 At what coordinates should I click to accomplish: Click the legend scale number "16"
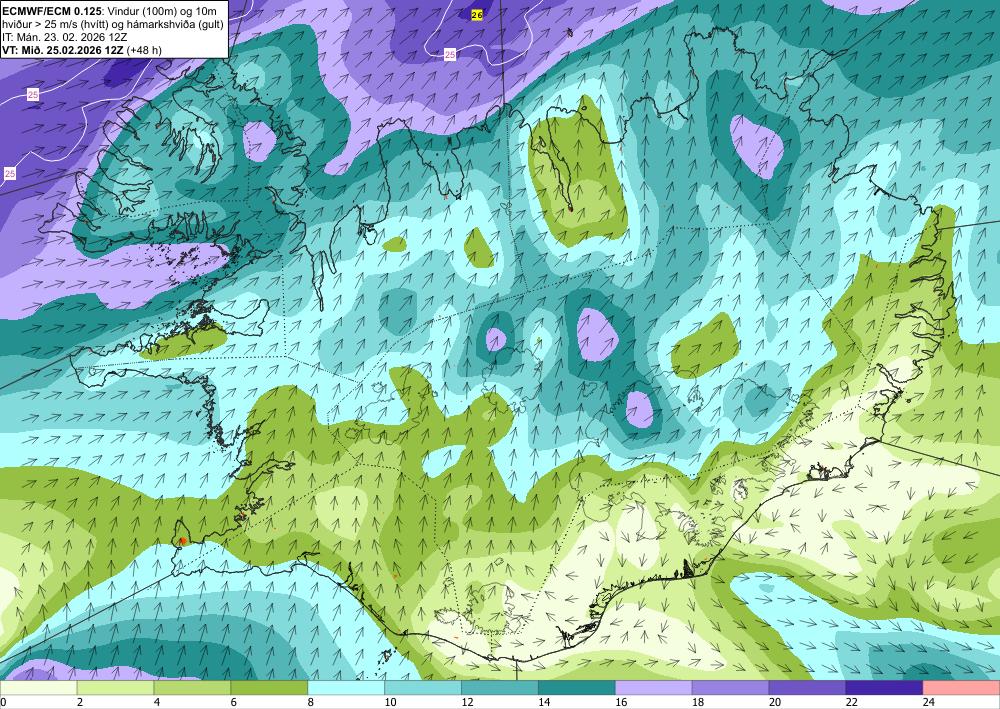point(621,702)
